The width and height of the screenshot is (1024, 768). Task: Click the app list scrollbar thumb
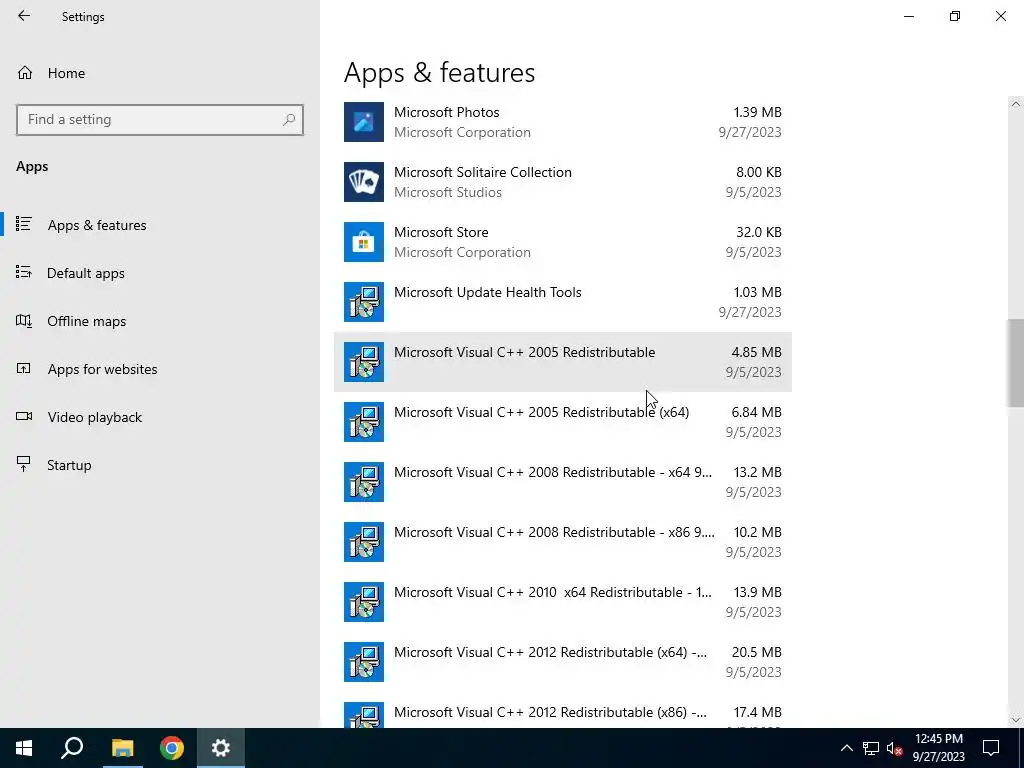pos(1015,363)
